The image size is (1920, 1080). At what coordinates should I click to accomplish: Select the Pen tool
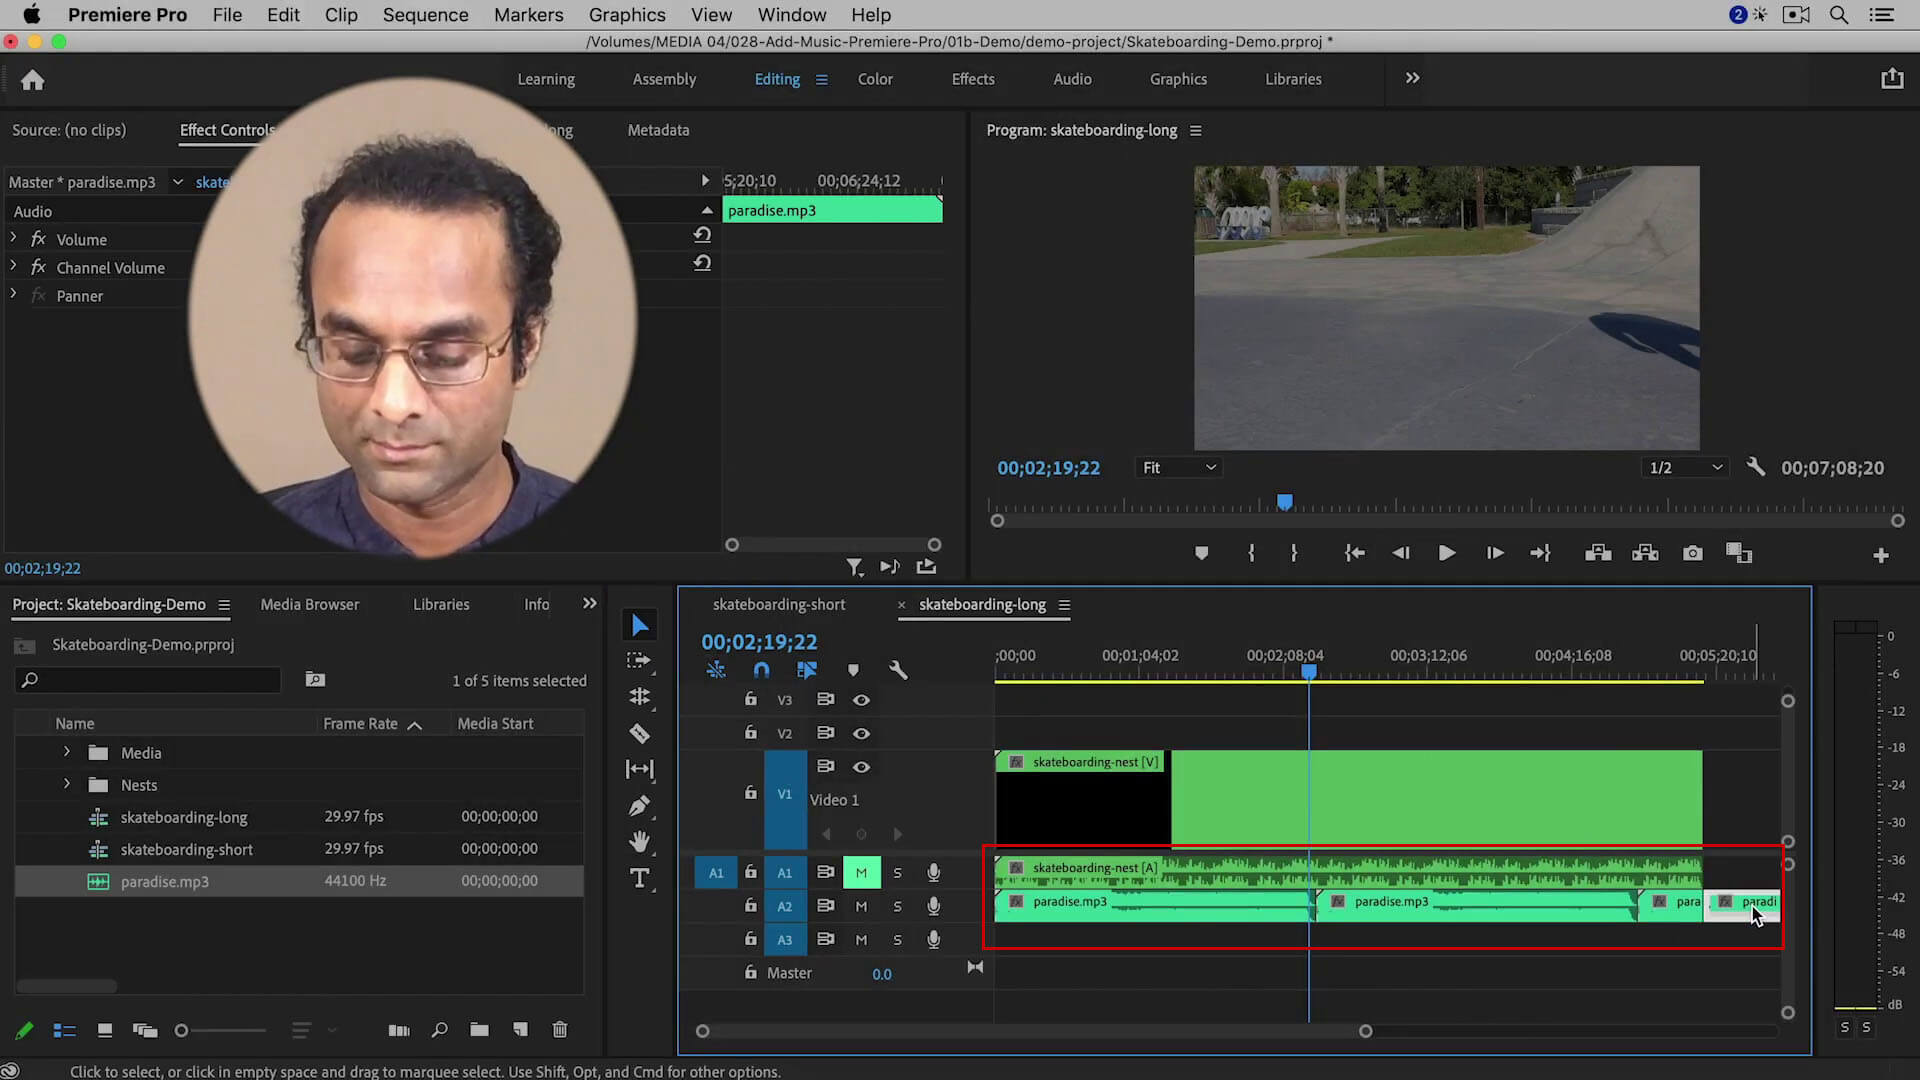640,806
